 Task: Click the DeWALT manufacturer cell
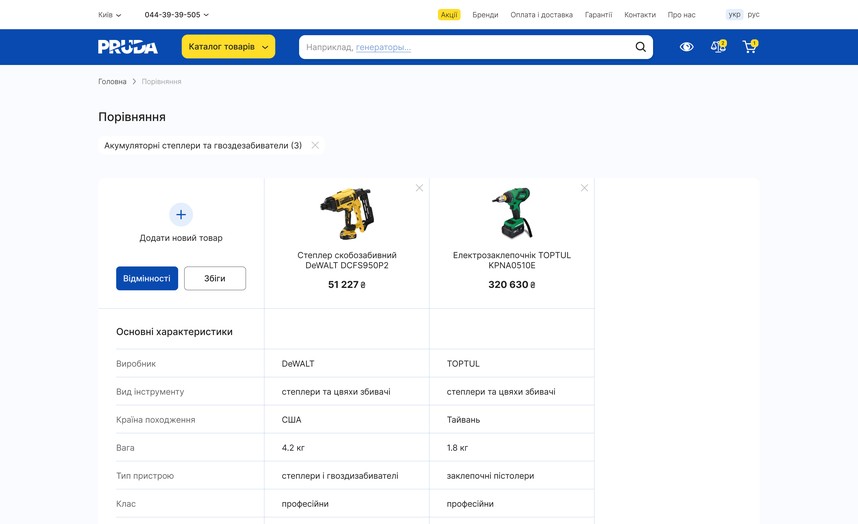click(298, 364)
